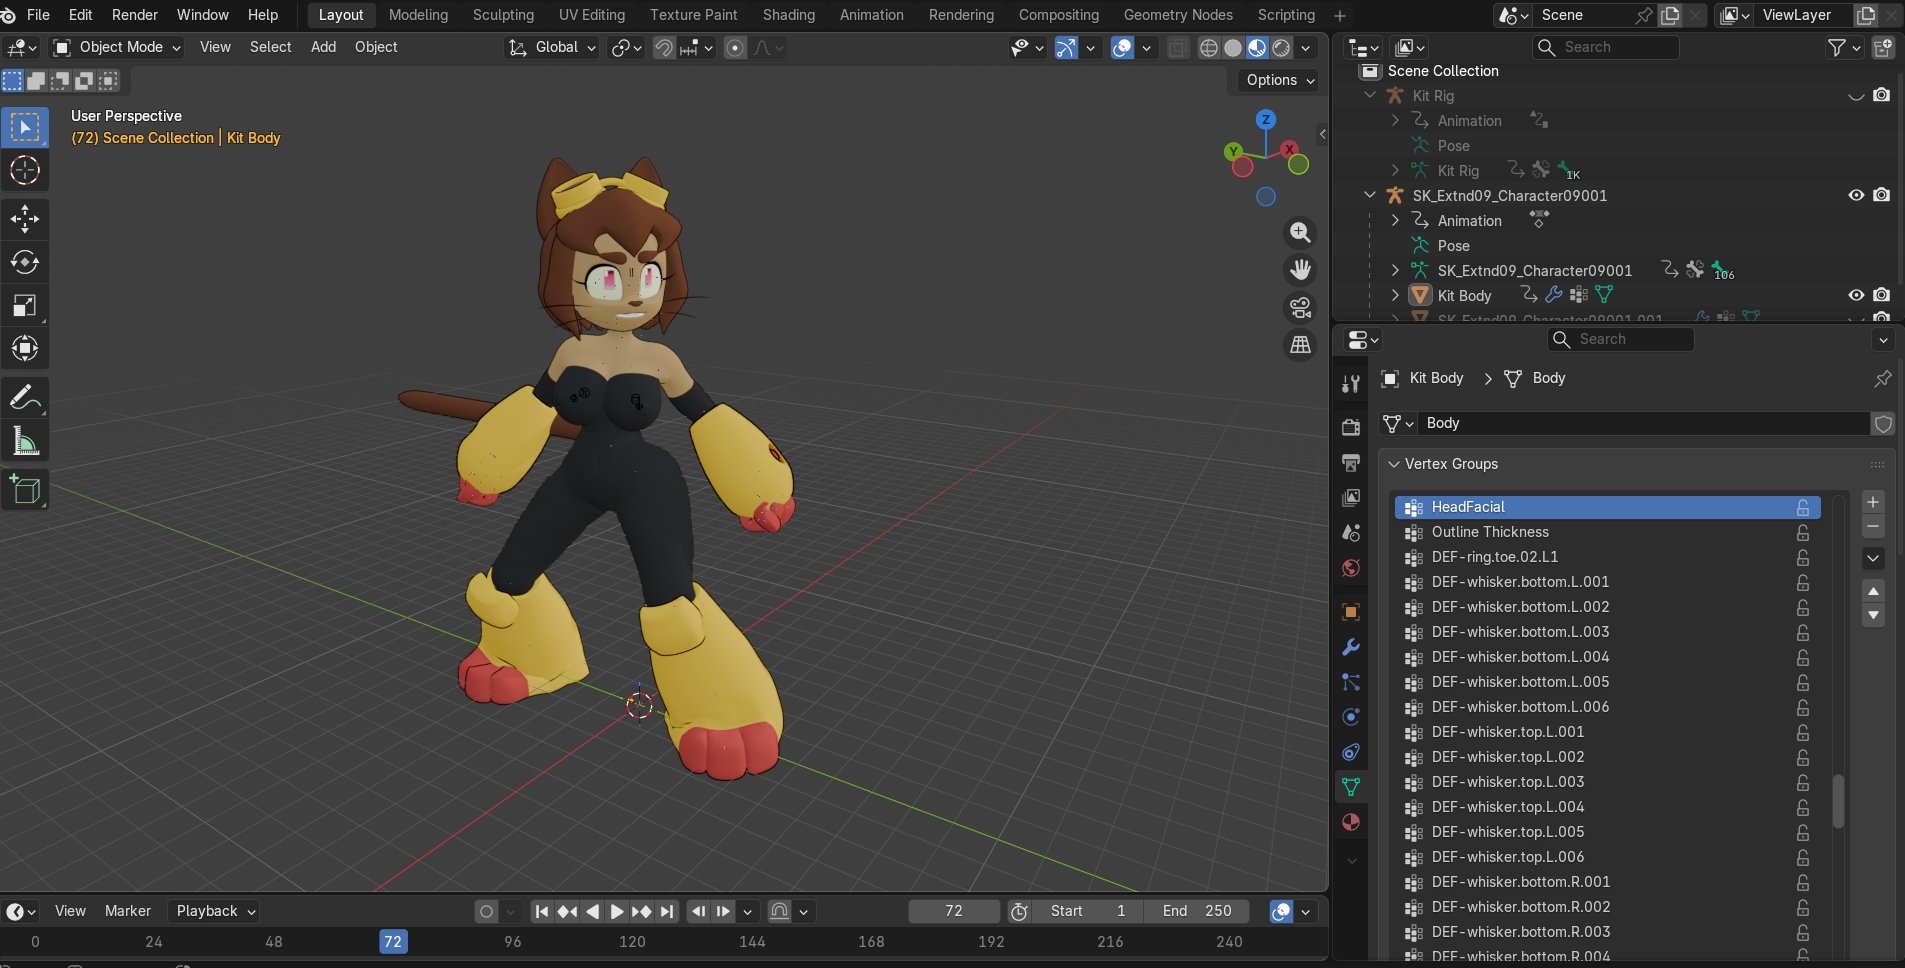Click the viewport zoom magnifier gizmo
This screenshot has width=1905, height=968.
[1300, 232]
